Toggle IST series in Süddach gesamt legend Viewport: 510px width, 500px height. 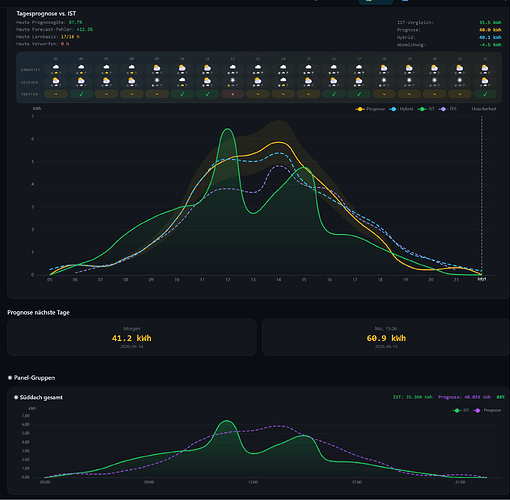click(460, 410)
